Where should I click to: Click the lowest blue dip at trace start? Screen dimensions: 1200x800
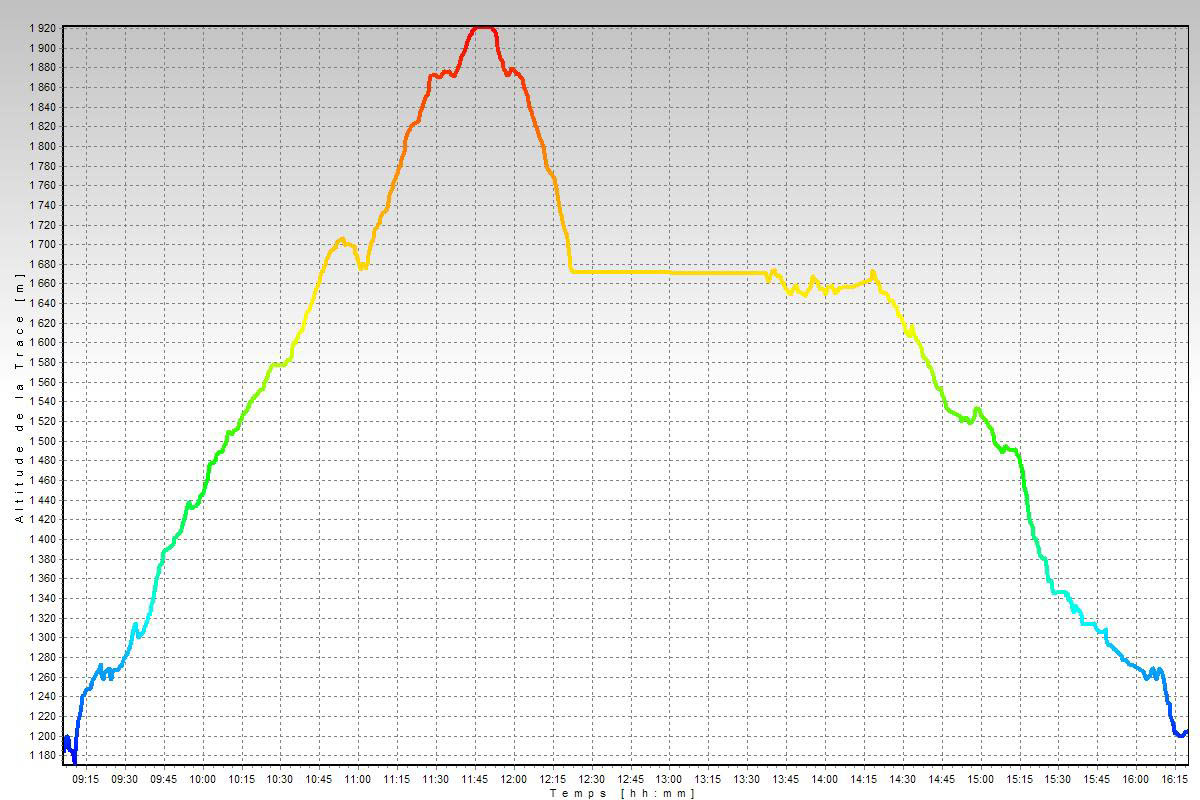74,761
